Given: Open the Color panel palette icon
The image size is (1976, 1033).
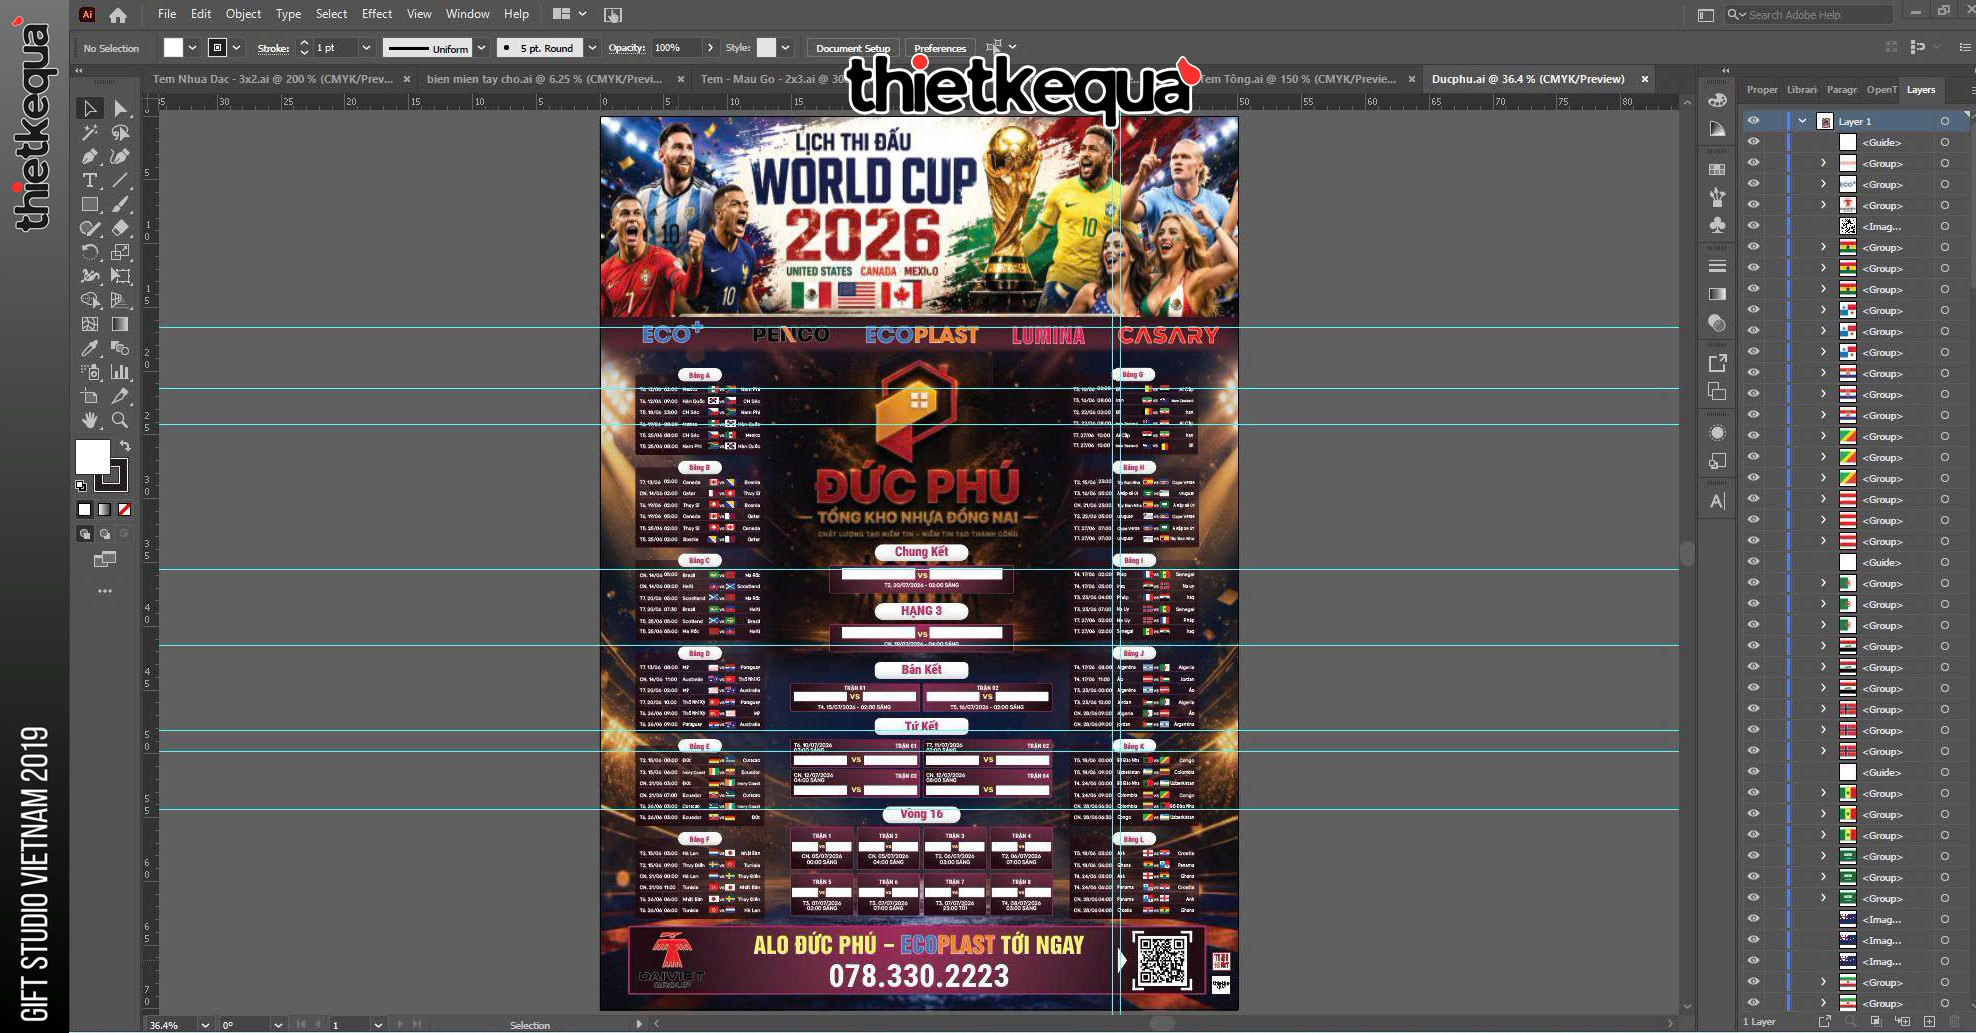Looking at the screenshot, I should click(x=1717, y=100).
